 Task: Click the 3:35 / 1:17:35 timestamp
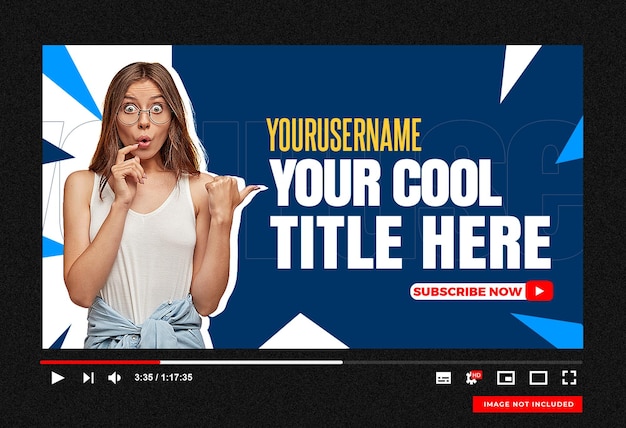click(163, 377)
